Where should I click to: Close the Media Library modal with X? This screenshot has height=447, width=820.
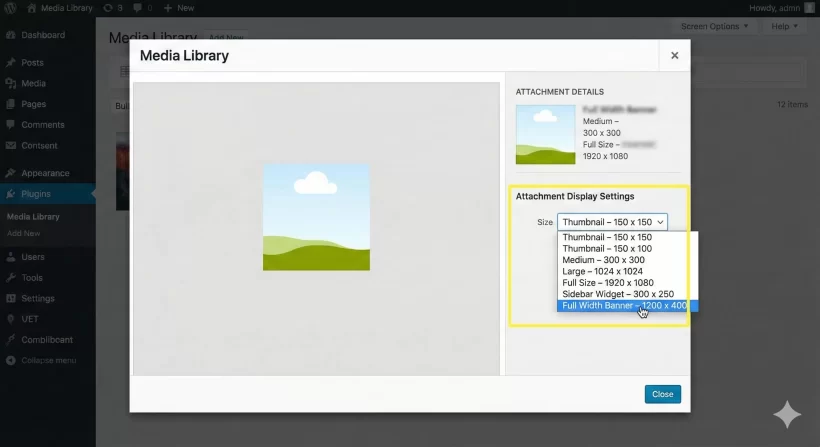tap(675, 55)
